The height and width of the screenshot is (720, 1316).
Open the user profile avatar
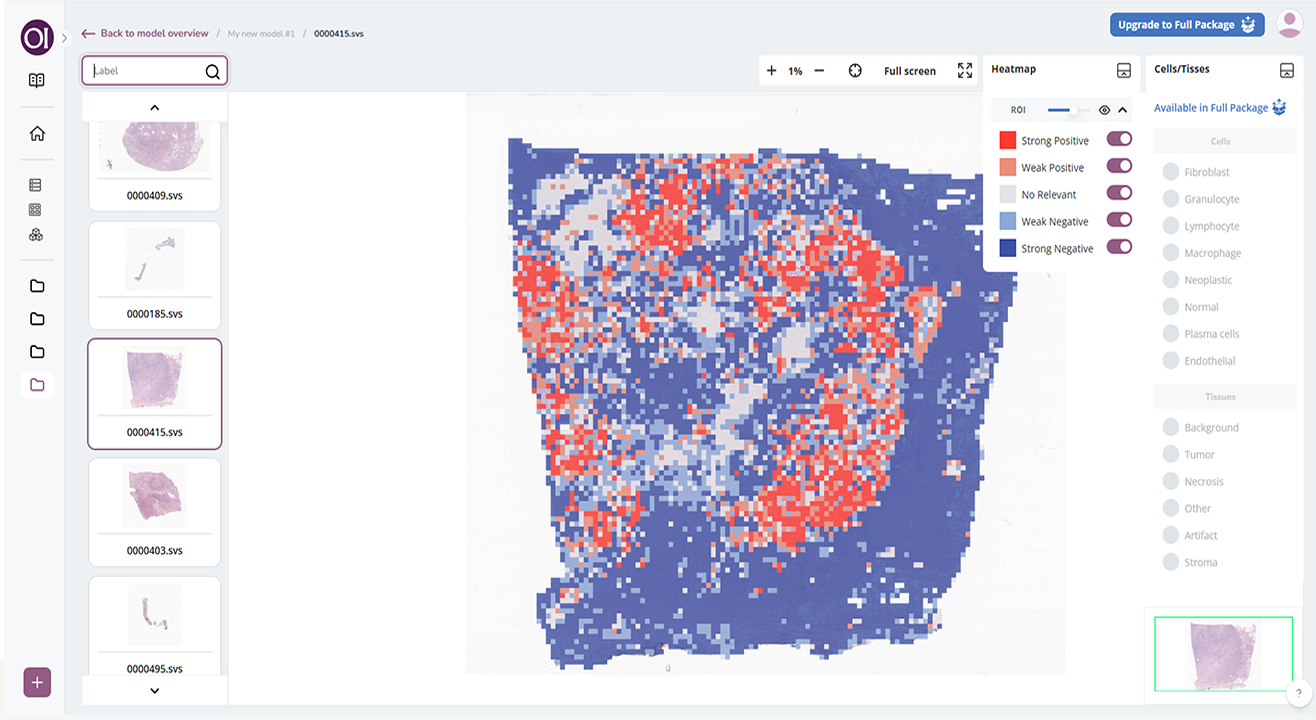coord(1289,24)
